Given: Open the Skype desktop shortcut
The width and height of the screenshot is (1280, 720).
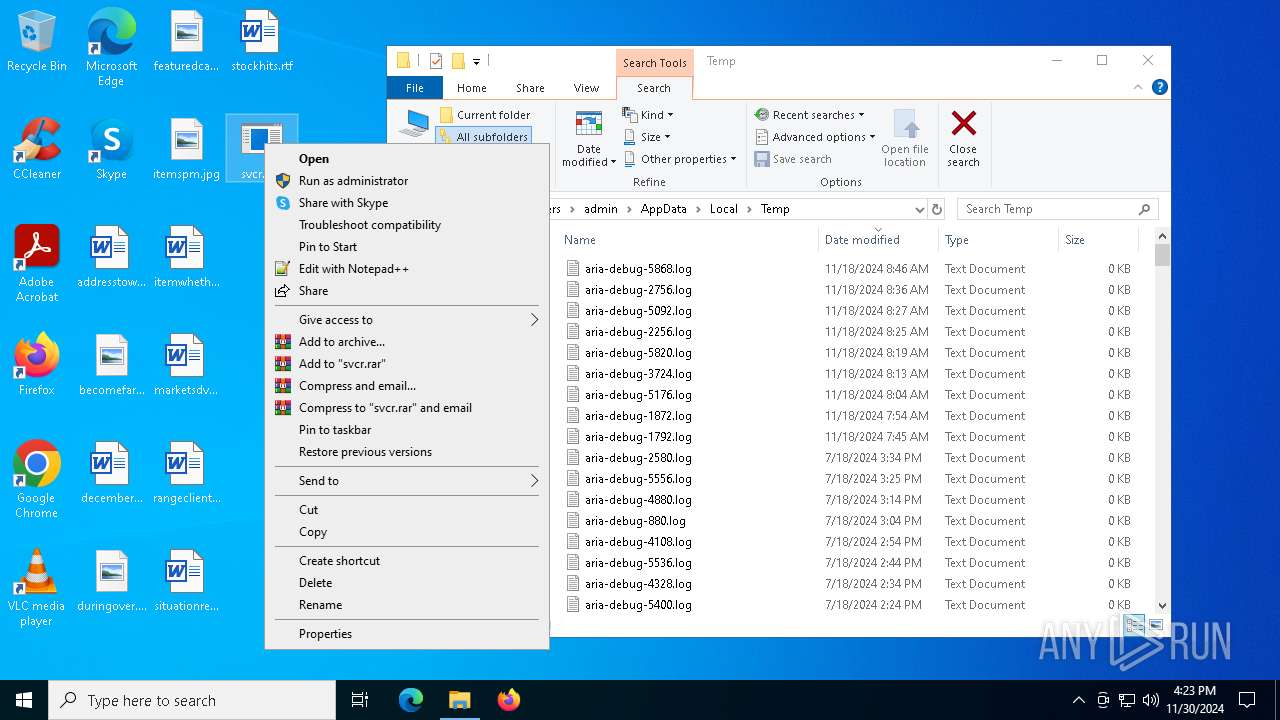Looking at the screenshot, I should [111, 150].
